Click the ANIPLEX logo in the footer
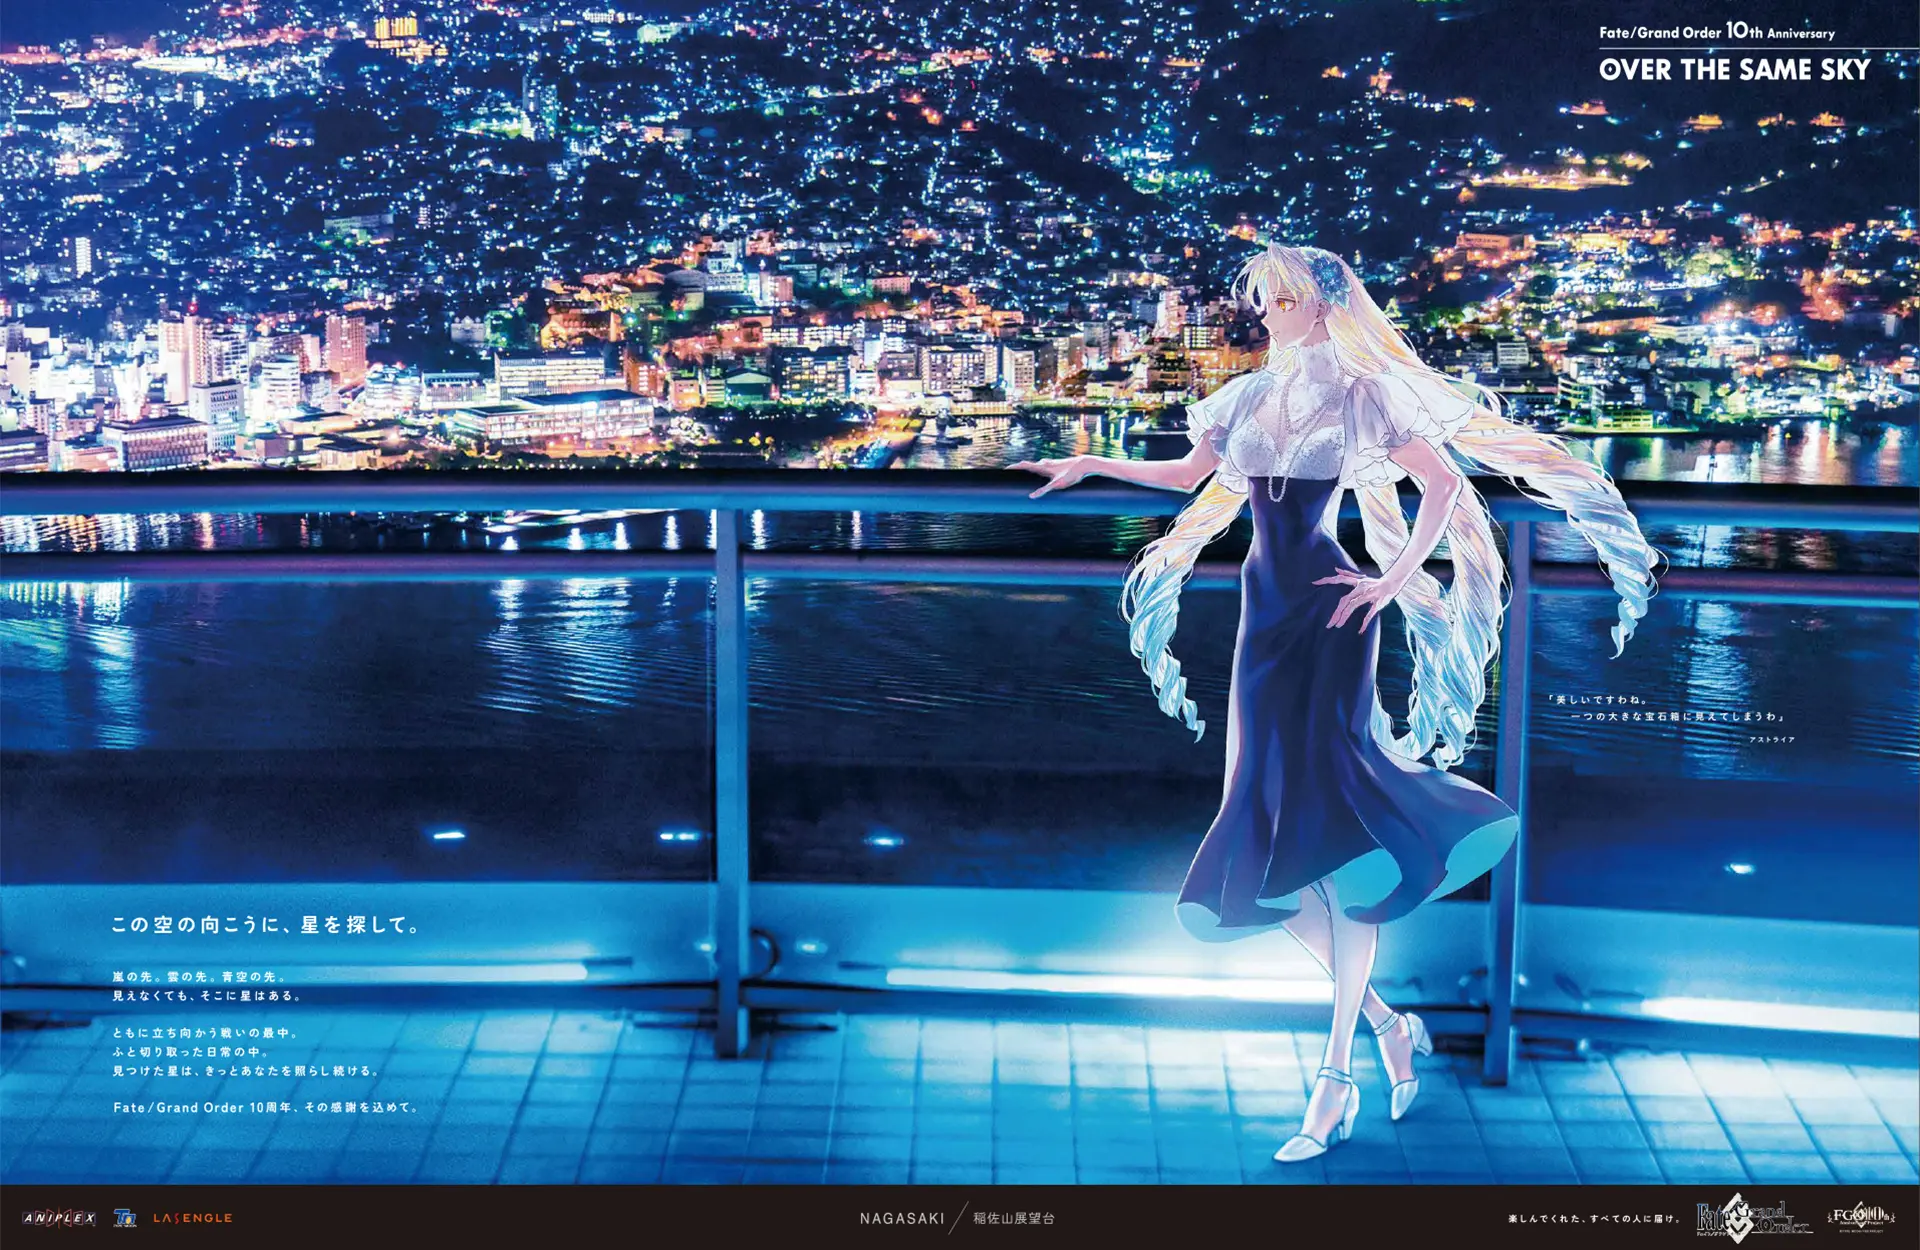This screenshot has width=1920, height=1250. pos(59,1218)
